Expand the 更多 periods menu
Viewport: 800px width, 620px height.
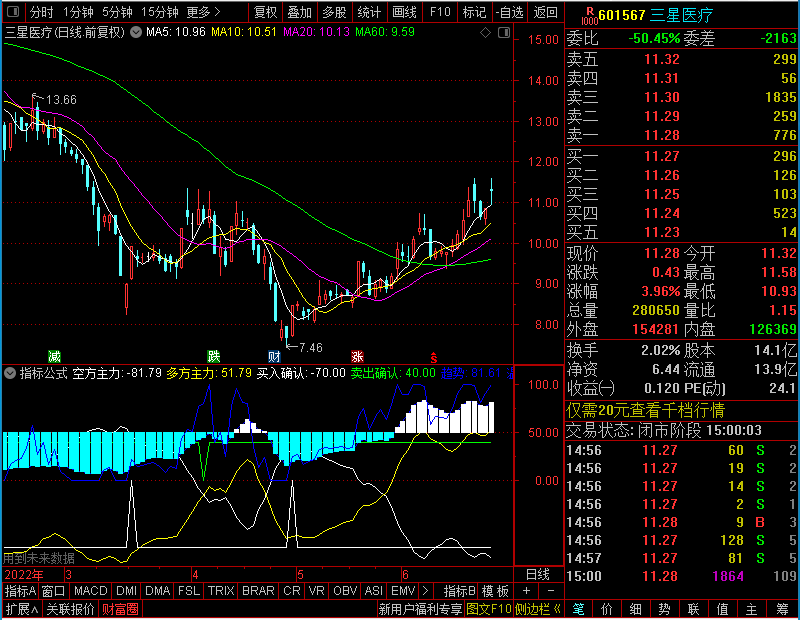click(x=203, y=12)
